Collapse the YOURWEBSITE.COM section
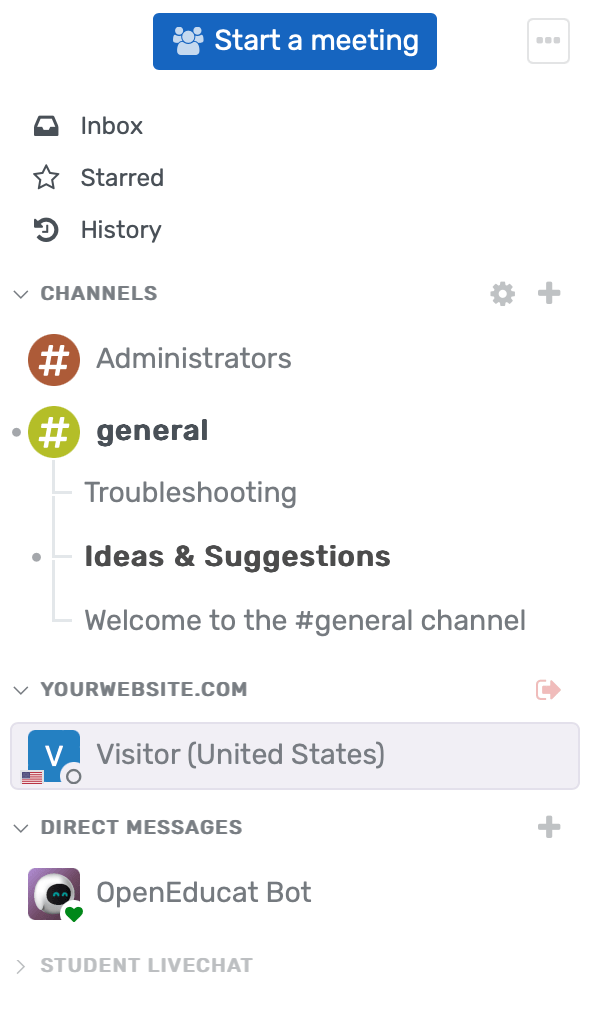590x1010 pixels. coord(20,689)
